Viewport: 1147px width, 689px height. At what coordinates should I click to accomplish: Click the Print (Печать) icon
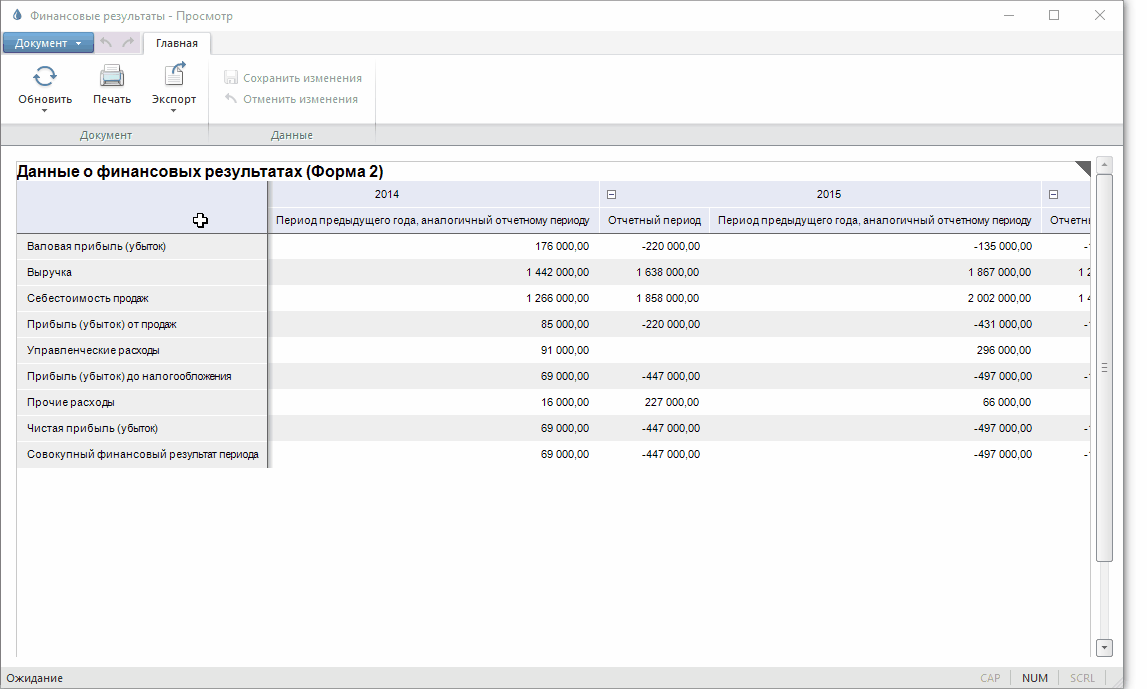point(111,76)
